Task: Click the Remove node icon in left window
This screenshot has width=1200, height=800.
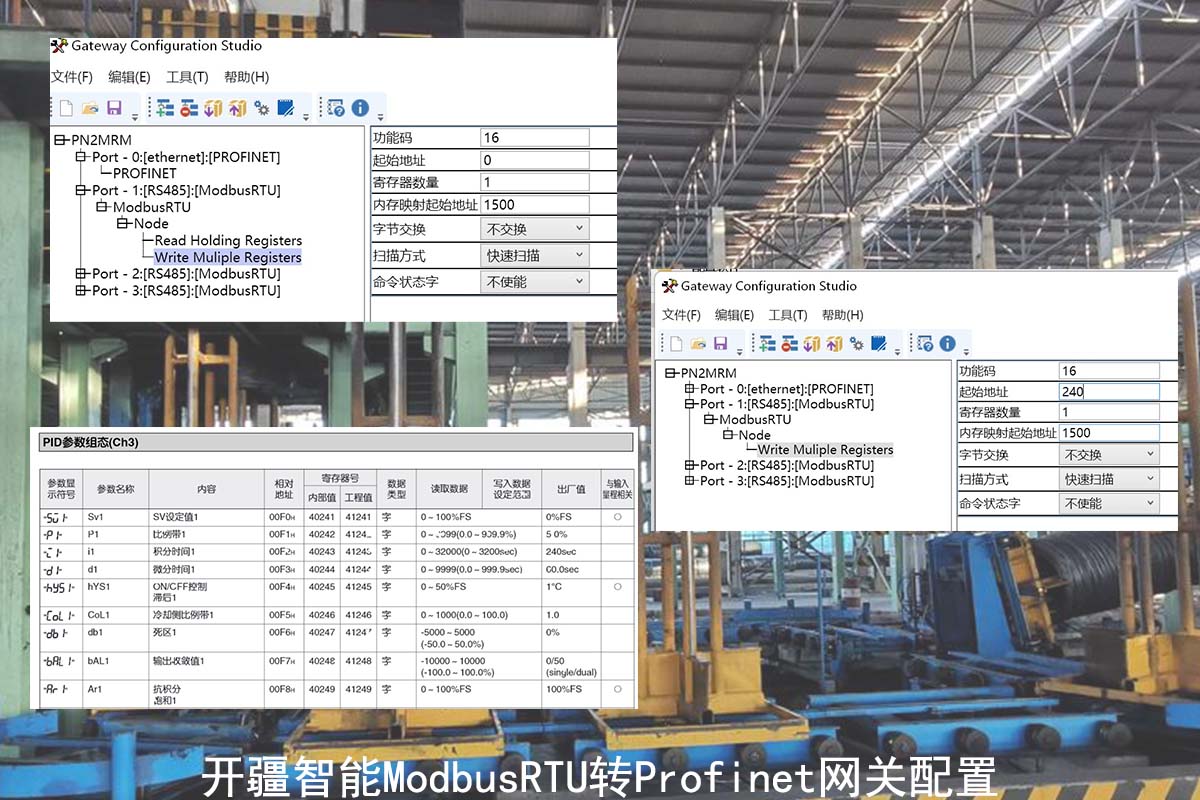Action: click(x=189, y=108)
